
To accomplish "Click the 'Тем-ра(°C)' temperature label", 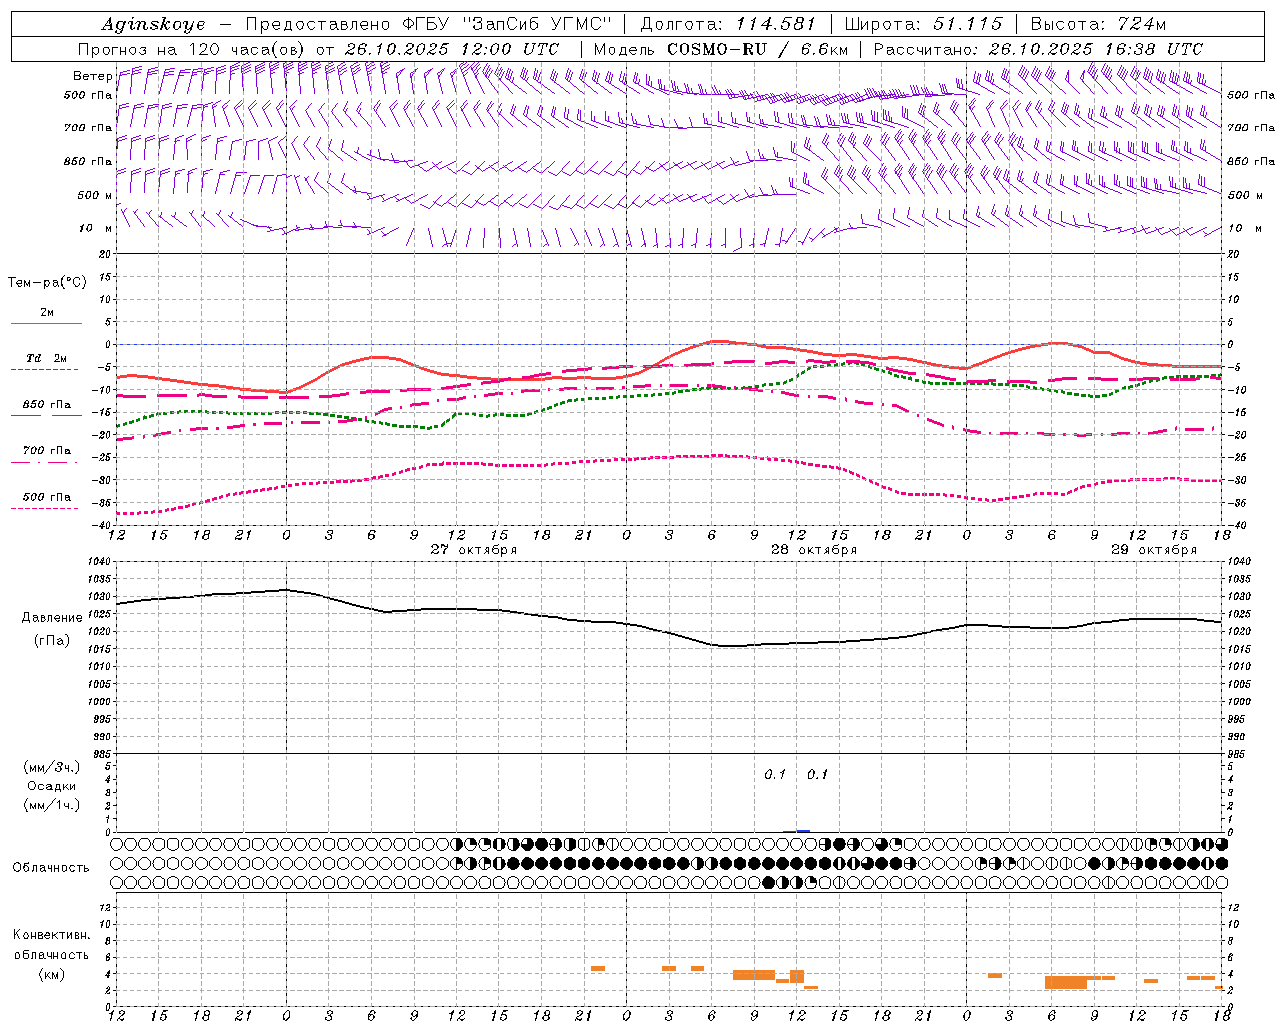I will [47, 283].
